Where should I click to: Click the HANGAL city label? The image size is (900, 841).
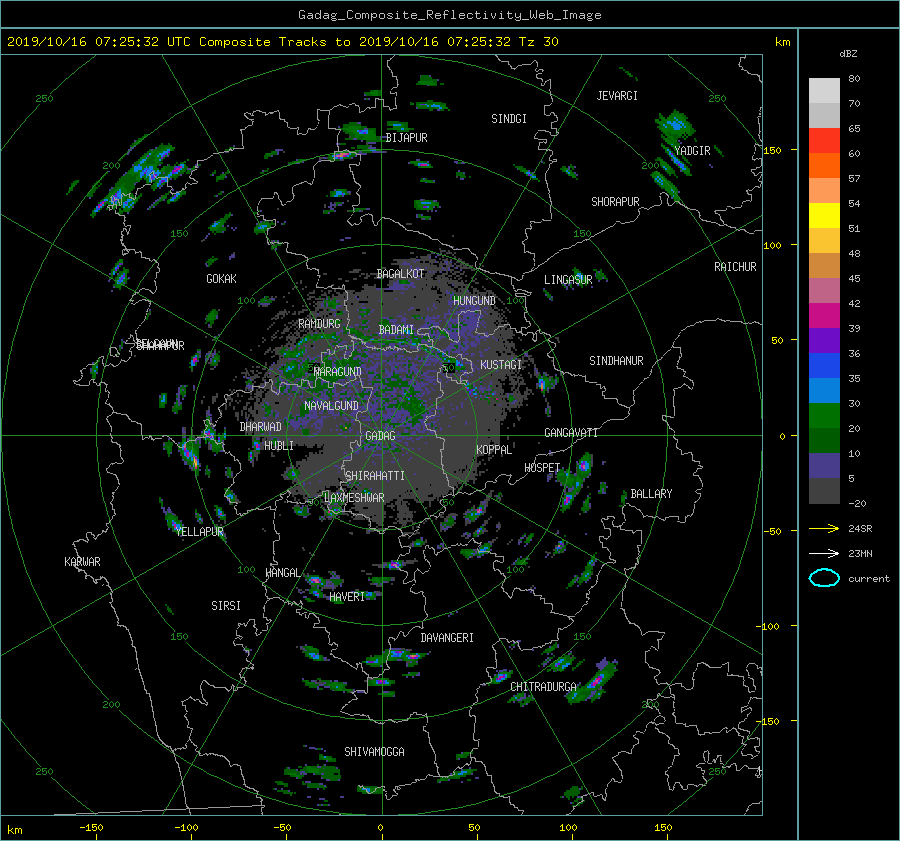click(x=282, y=573)
